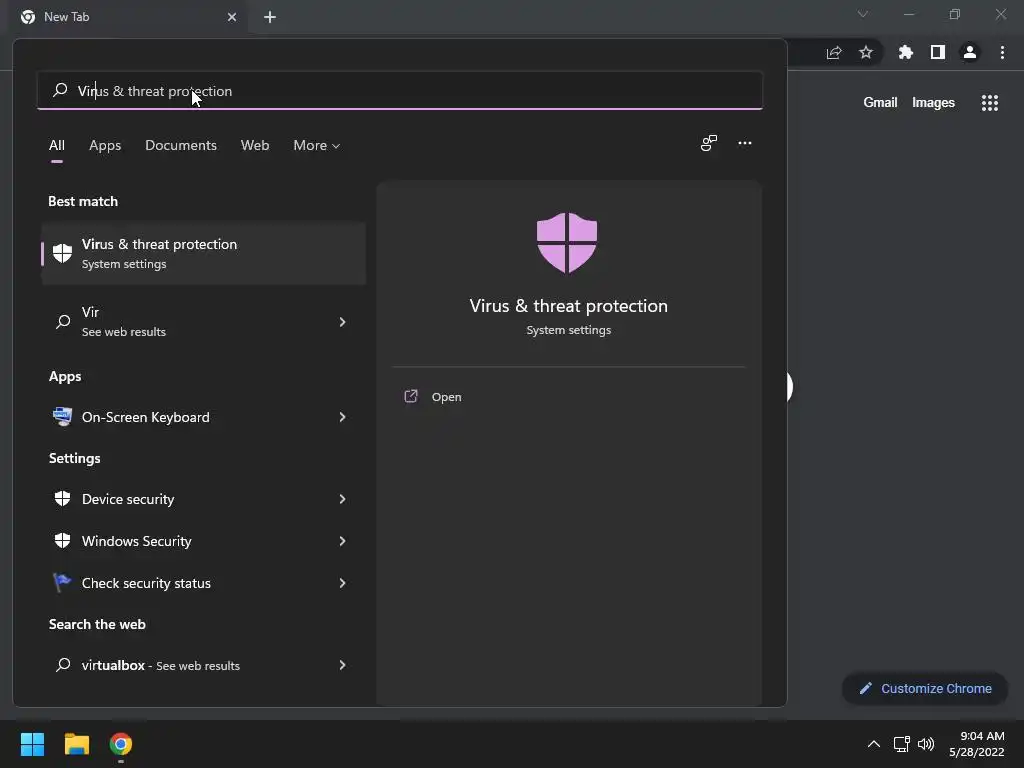Open Virus & threat protection best match
This screenshot has width=1024, height=768.
pyautogui.click(x=203, y=253)
